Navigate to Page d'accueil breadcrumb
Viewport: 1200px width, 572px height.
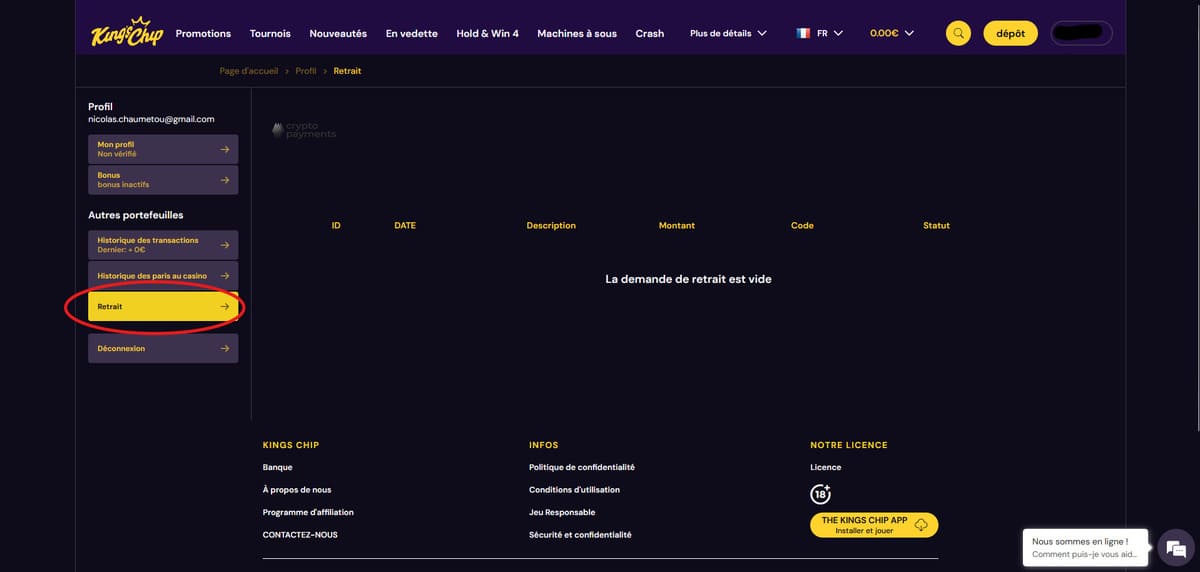(x=248, y=71)
